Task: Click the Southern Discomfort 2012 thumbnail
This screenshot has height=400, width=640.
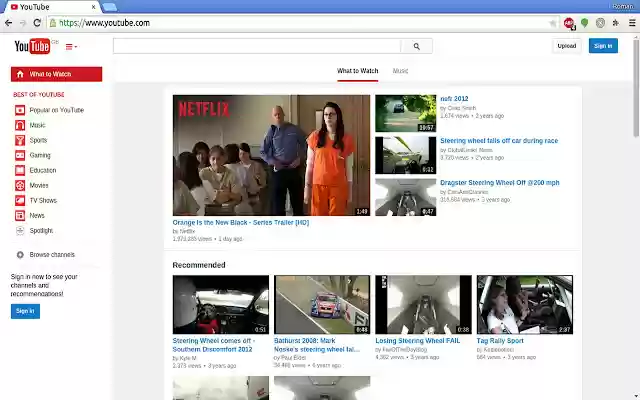Action: 221,304
